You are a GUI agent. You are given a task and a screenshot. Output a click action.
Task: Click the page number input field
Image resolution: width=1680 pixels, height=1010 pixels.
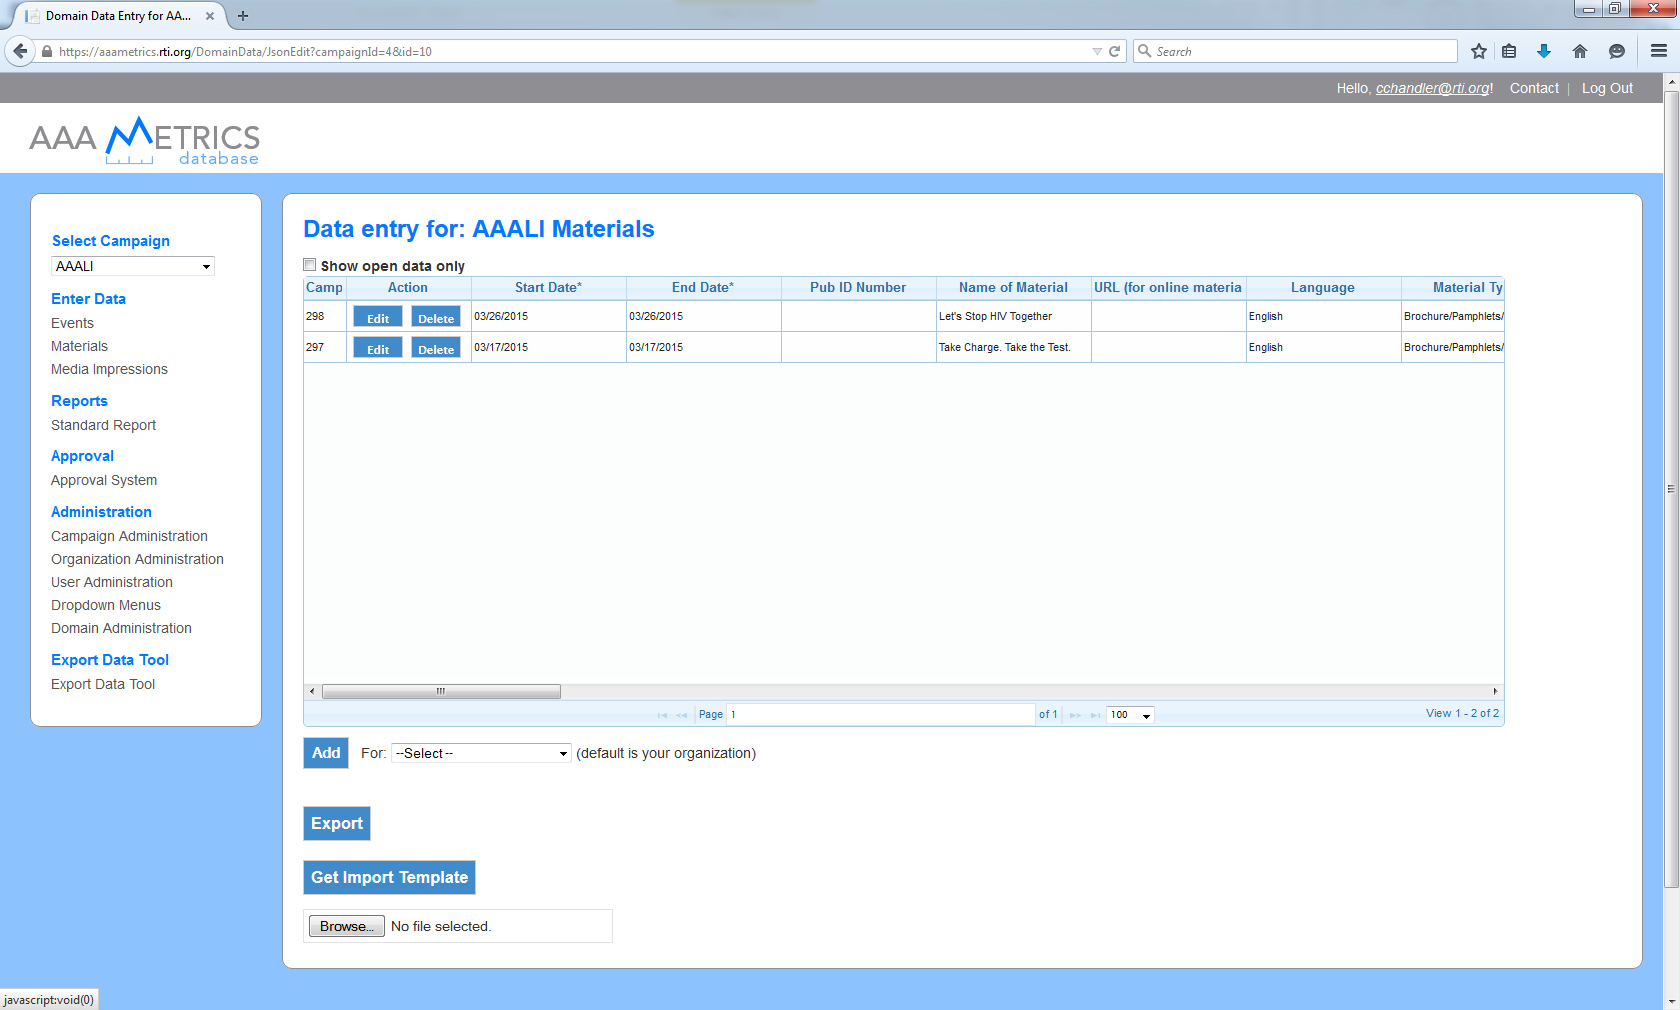[880, 715]
